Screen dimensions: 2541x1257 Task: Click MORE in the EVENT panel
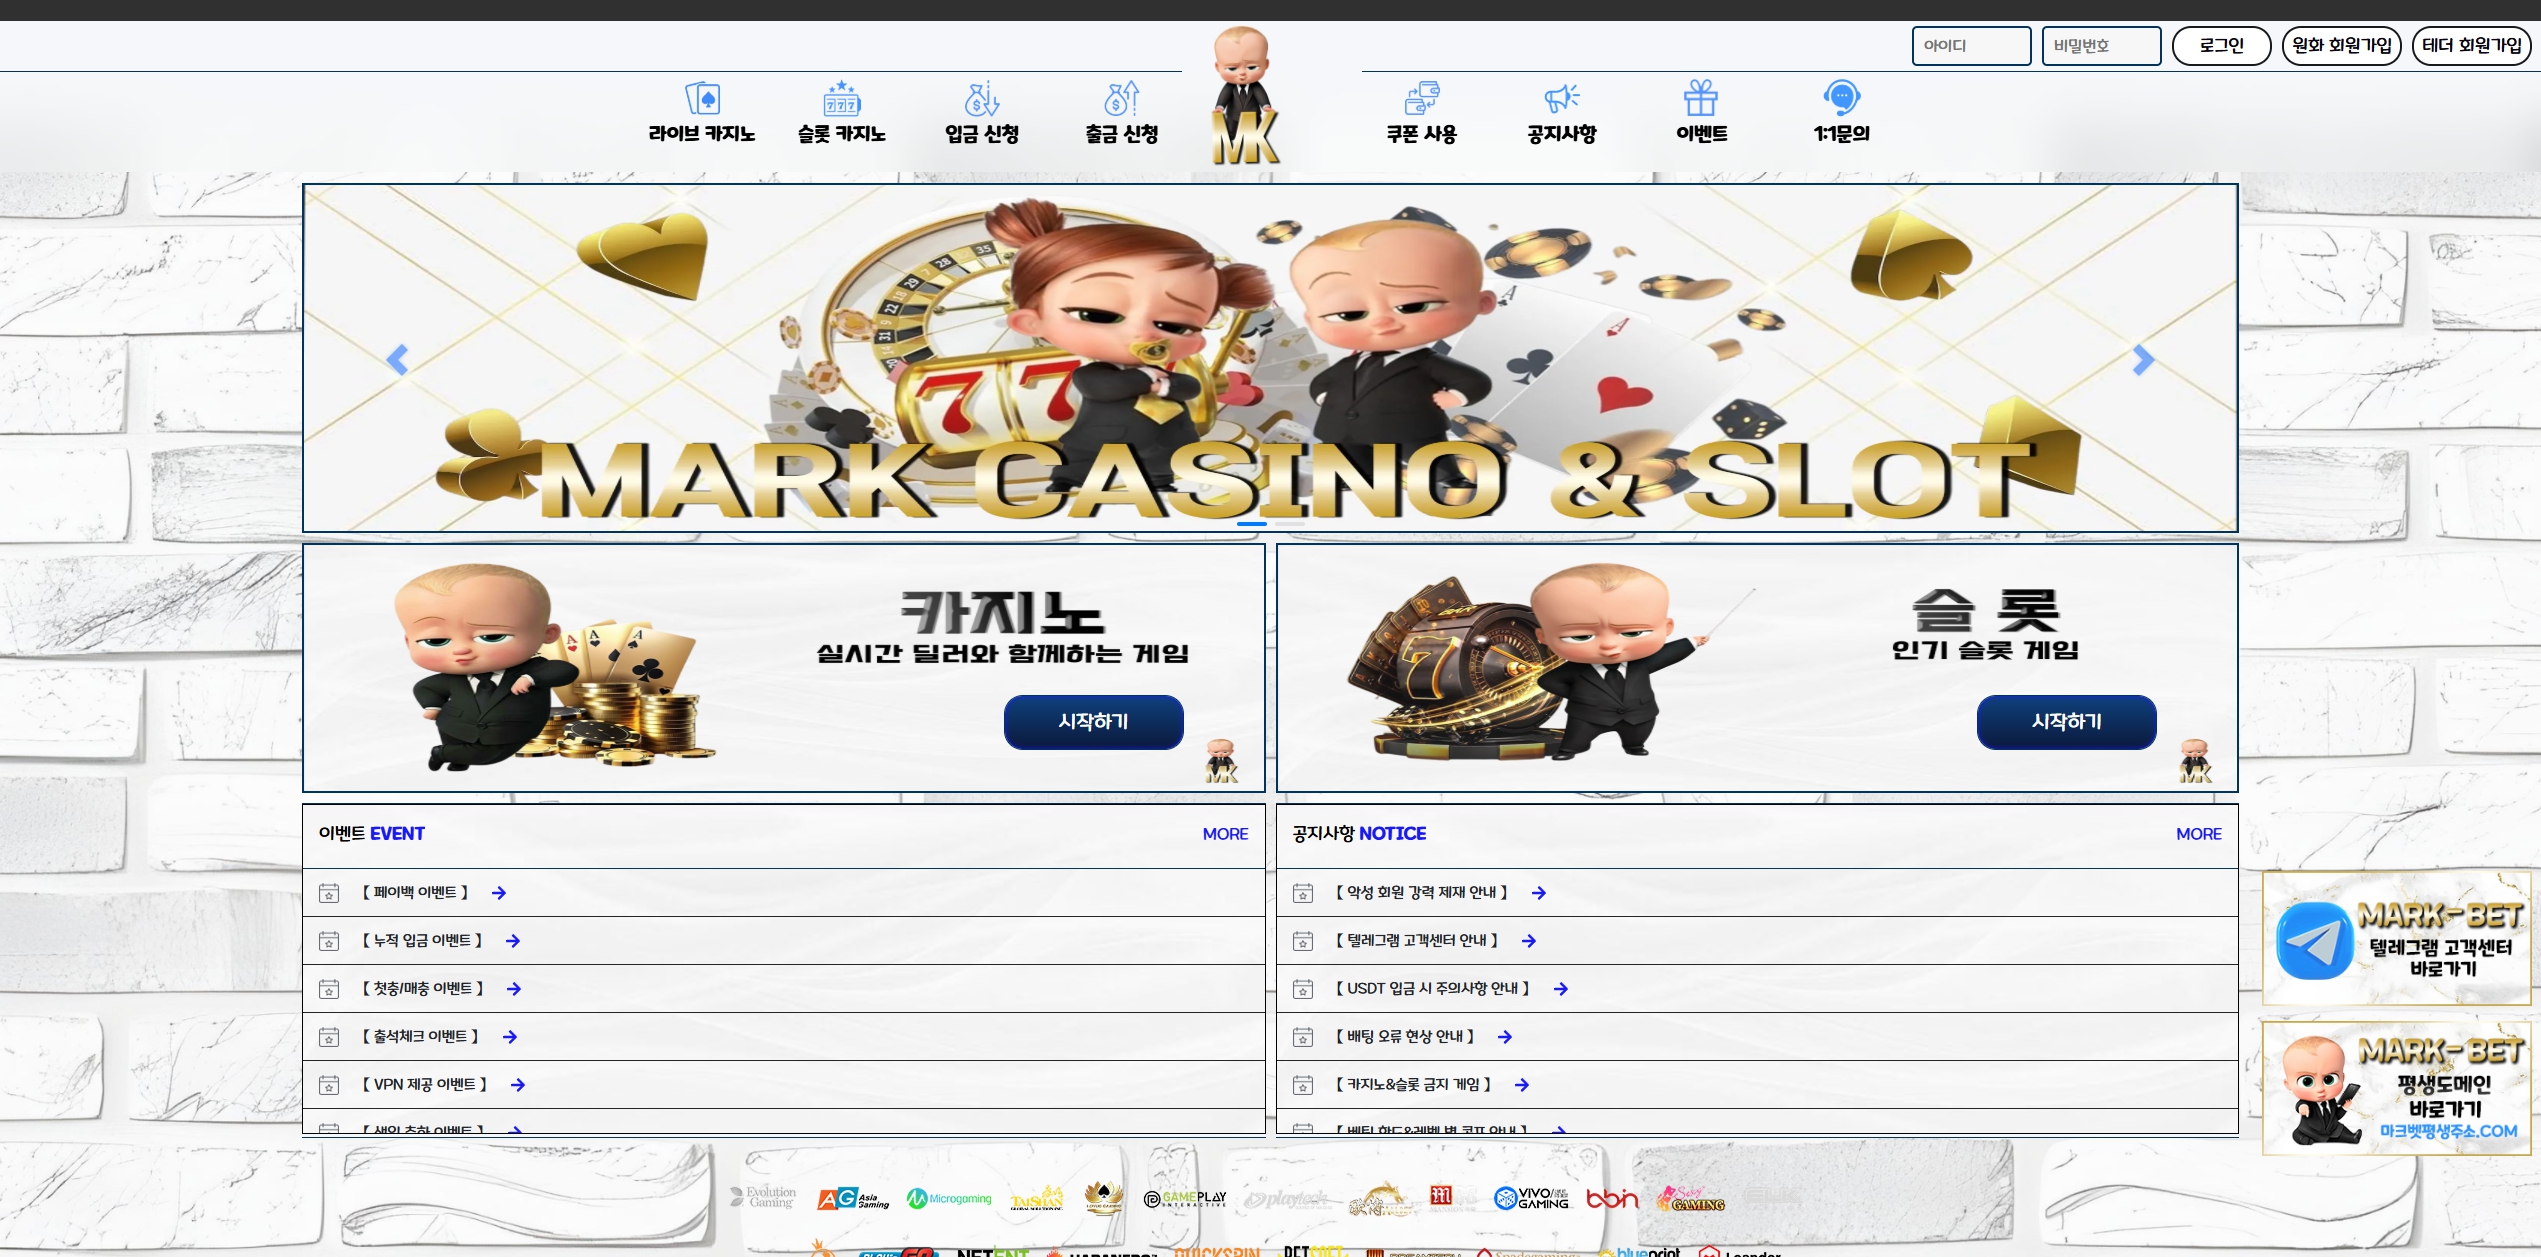[1224, 834]
